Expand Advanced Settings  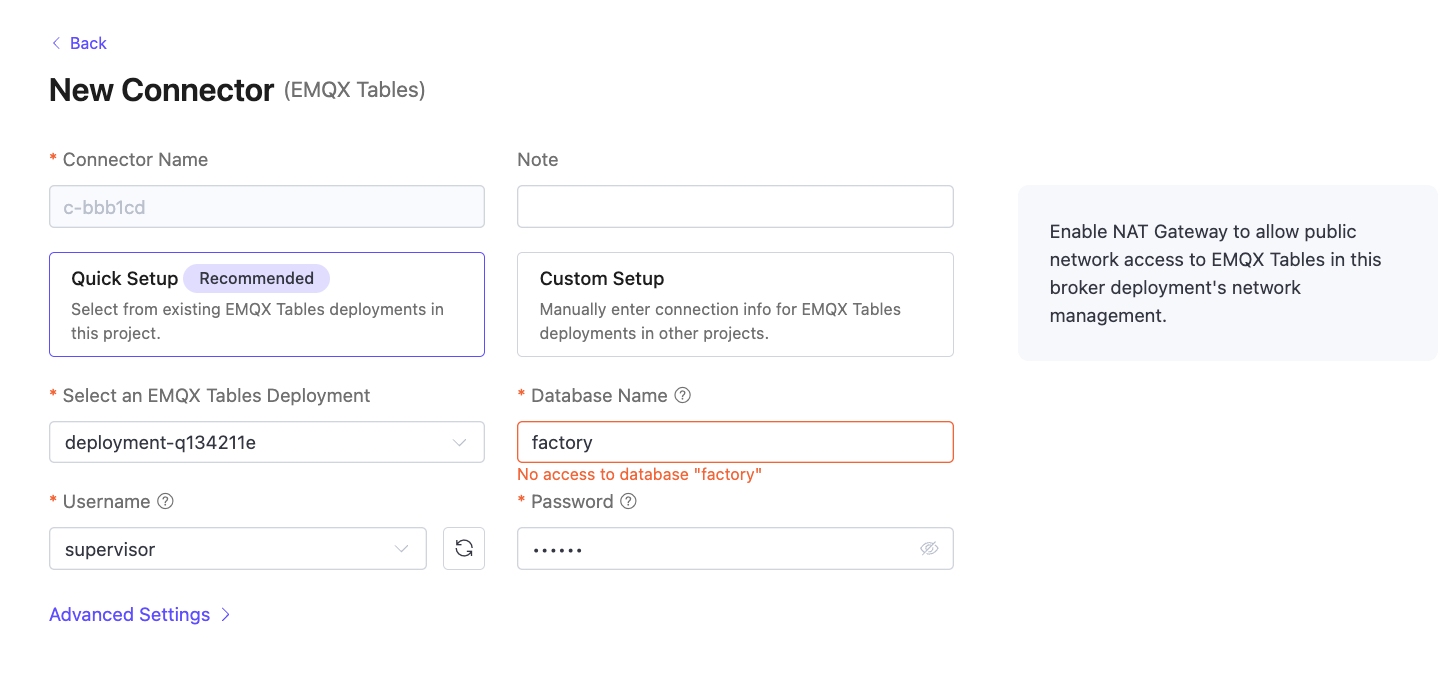point(140,614)
